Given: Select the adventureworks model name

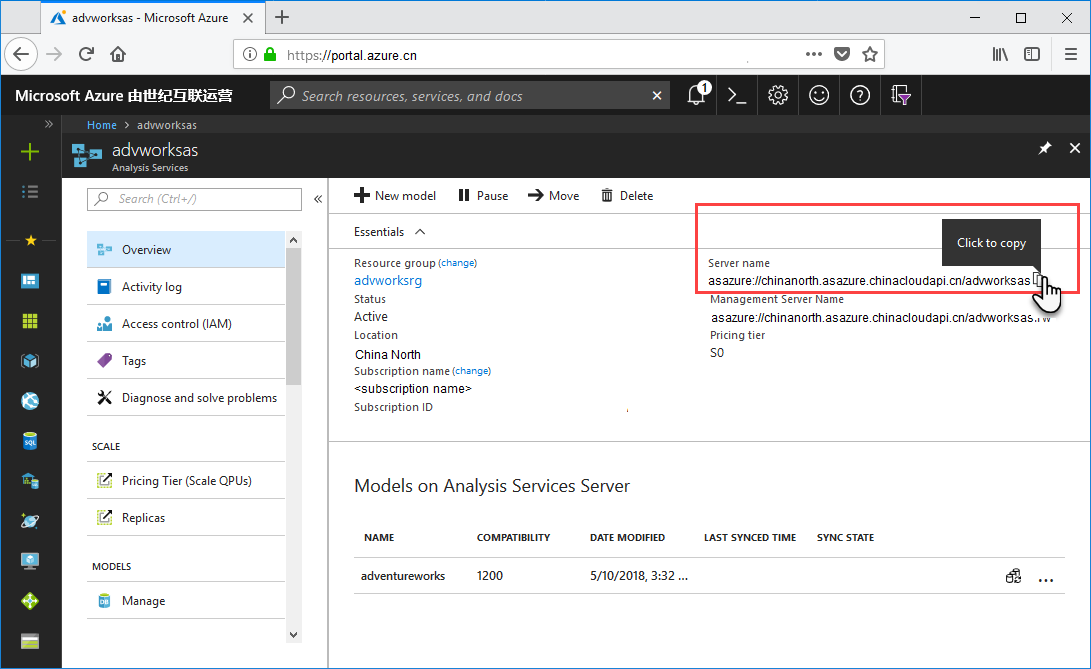Looking at the screenshot, I should point(403,576).
